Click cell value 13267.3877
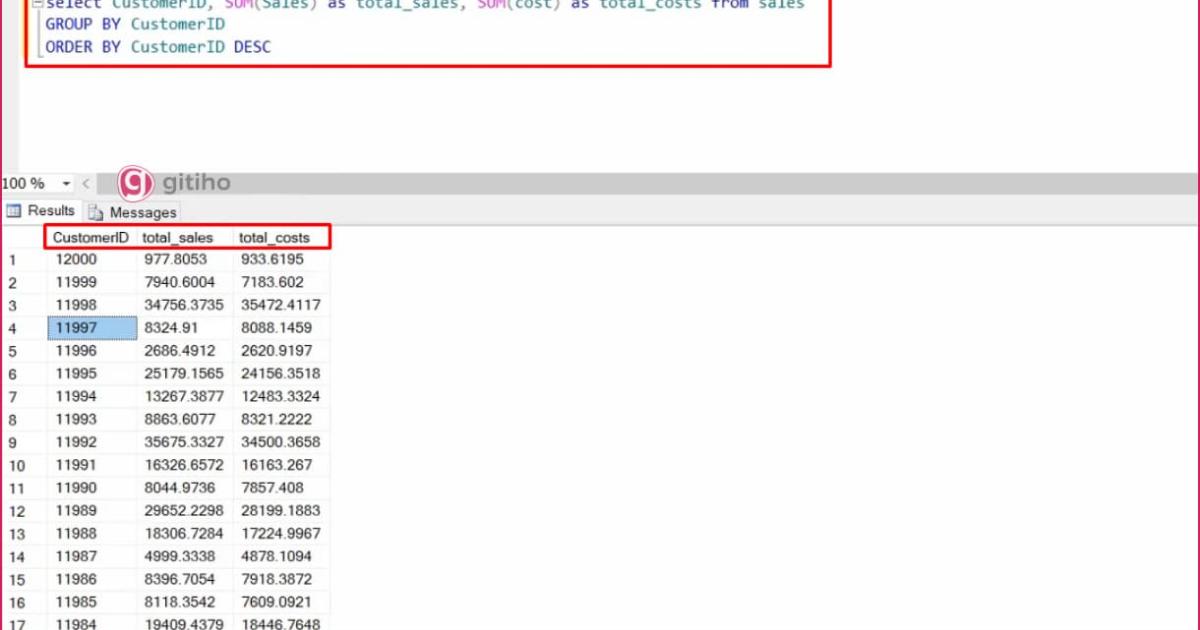This screenshot has height=630, width=1200. (x=185, y=396)
